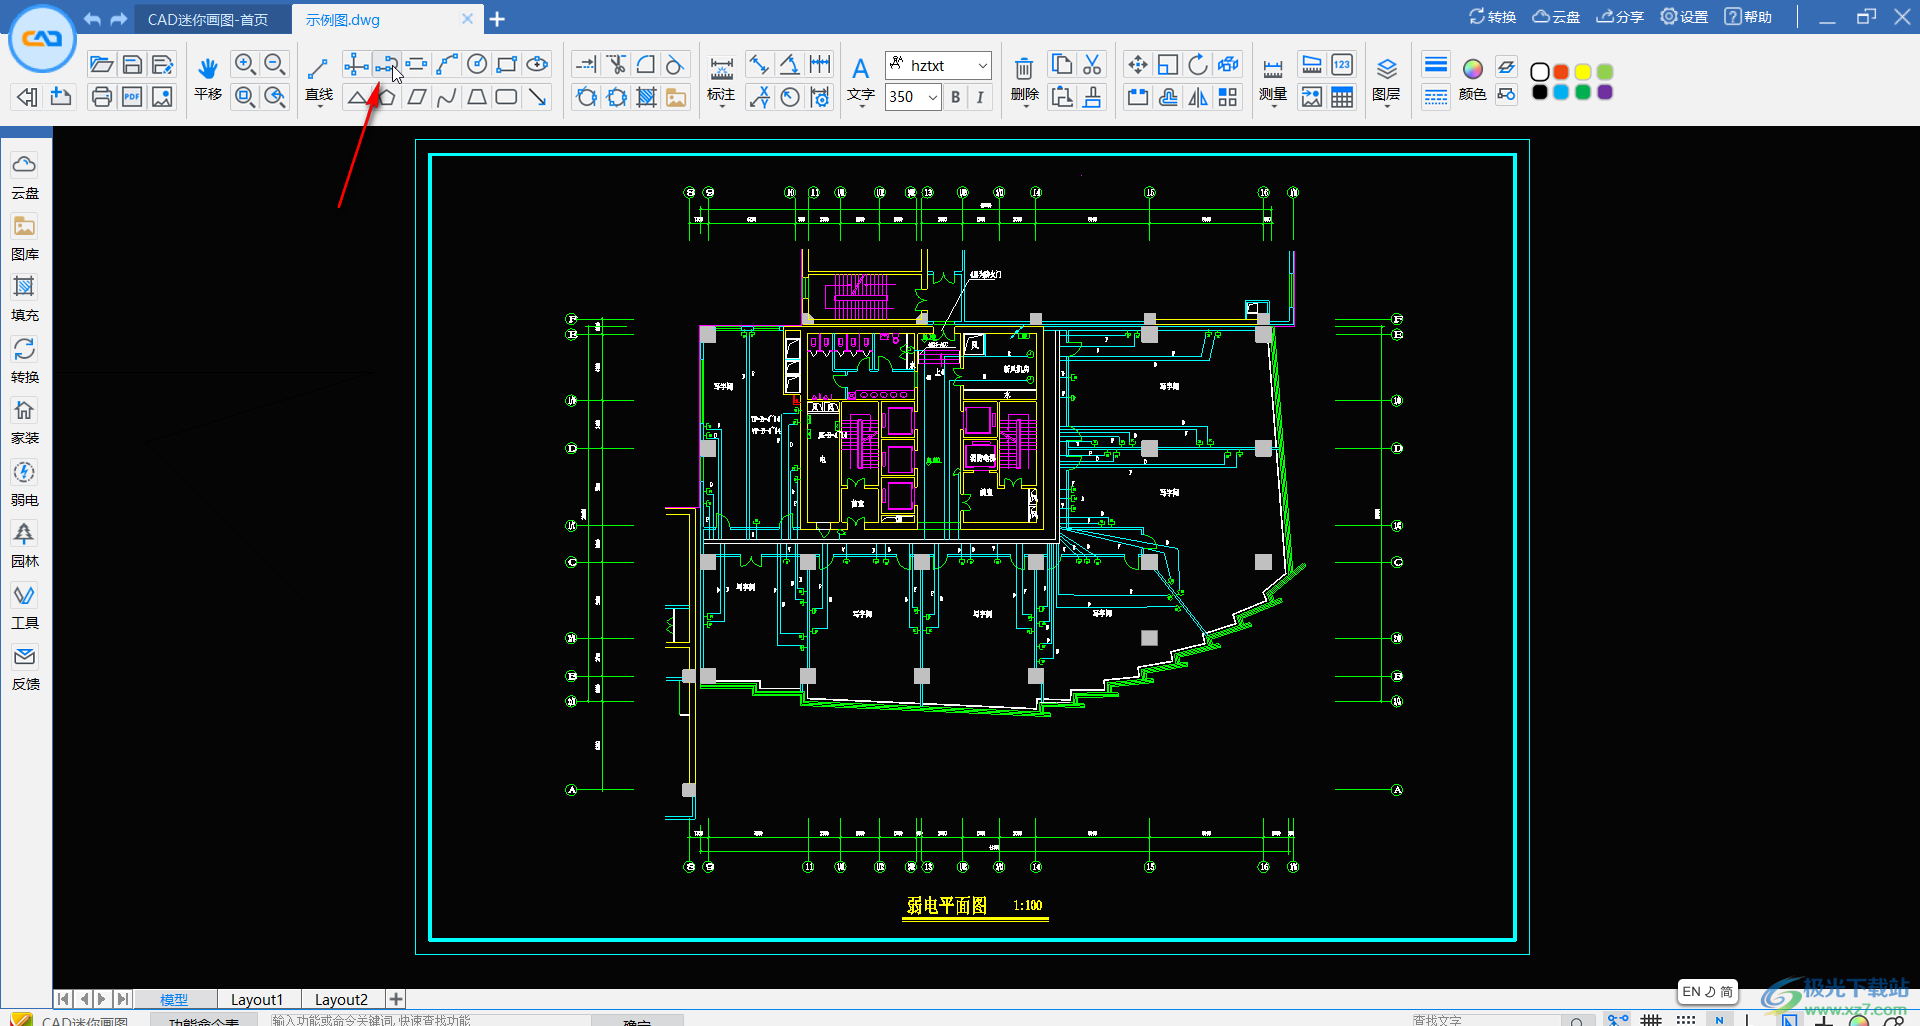Switch to the CAD迷你画图-首页 tab
The height and width of the screenshot is (1026, 1920).
click(x=208, y=19)
